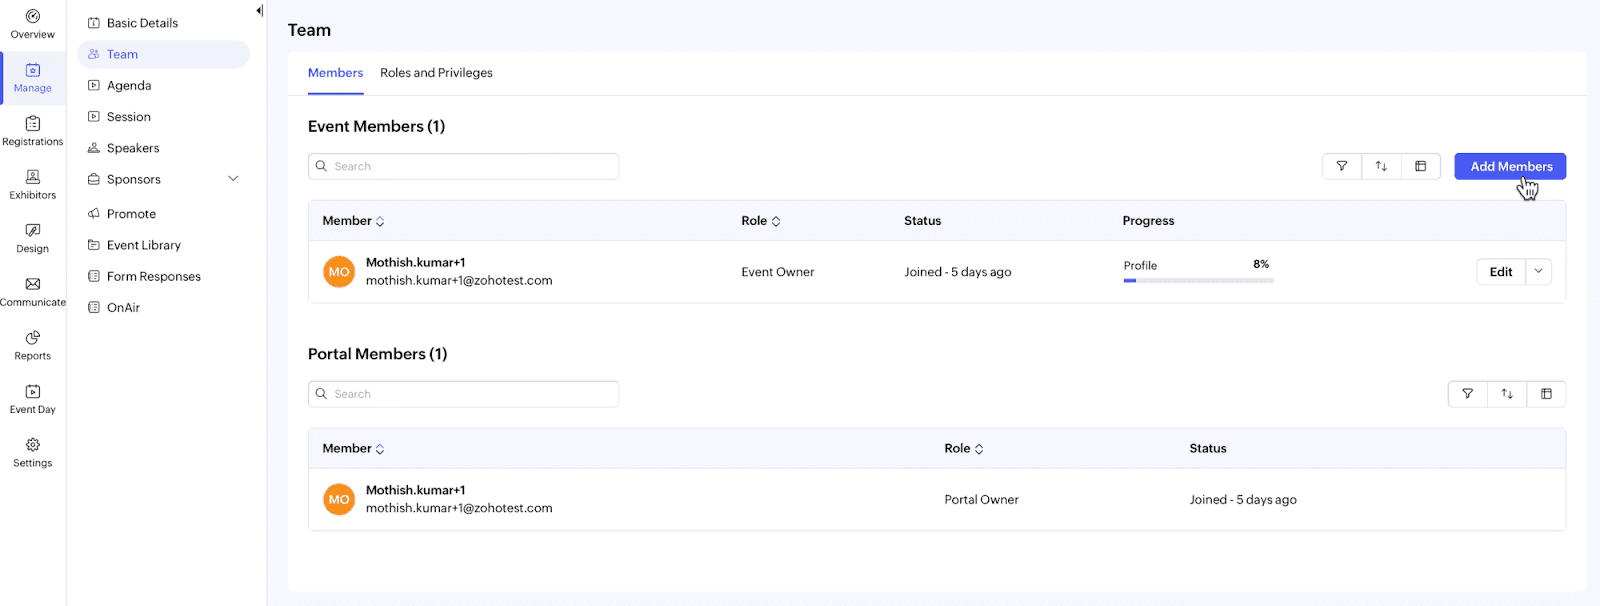The image size is (1600, 606).
Task: Open the Communicate envelope icon
Action: tap(33, 284)
